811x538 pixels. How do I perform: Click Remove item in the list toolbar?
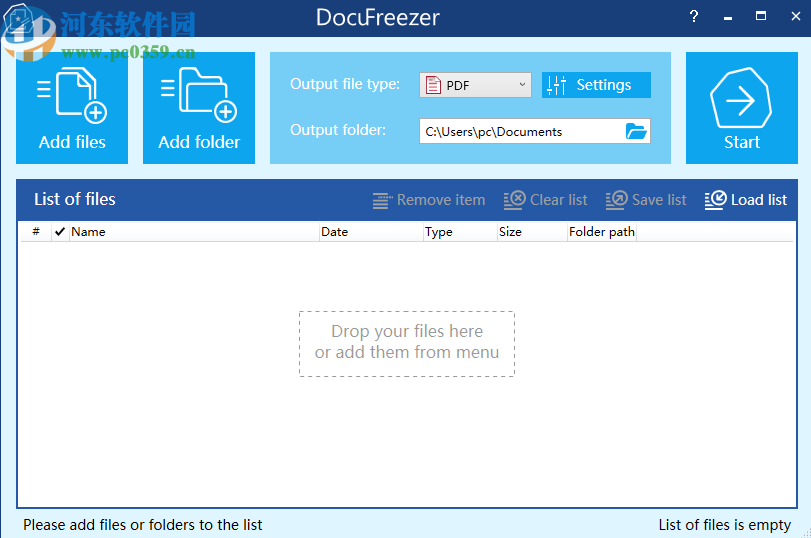point(429,200)
